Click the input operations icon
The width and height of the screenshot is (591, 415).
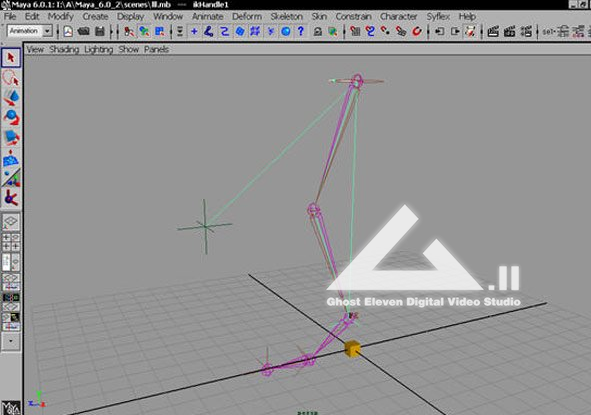(439, 31)
